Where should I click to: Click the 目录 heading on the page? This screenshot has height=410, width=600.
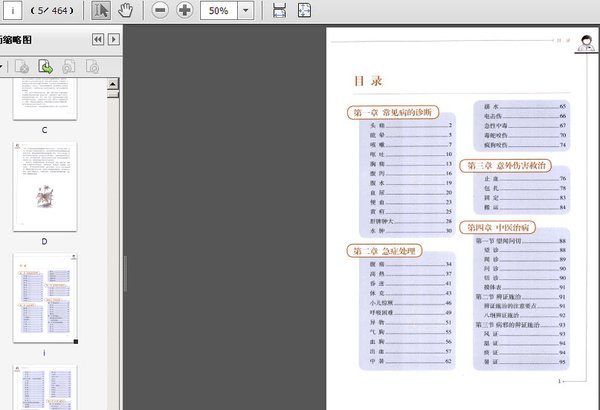(368, 81)
